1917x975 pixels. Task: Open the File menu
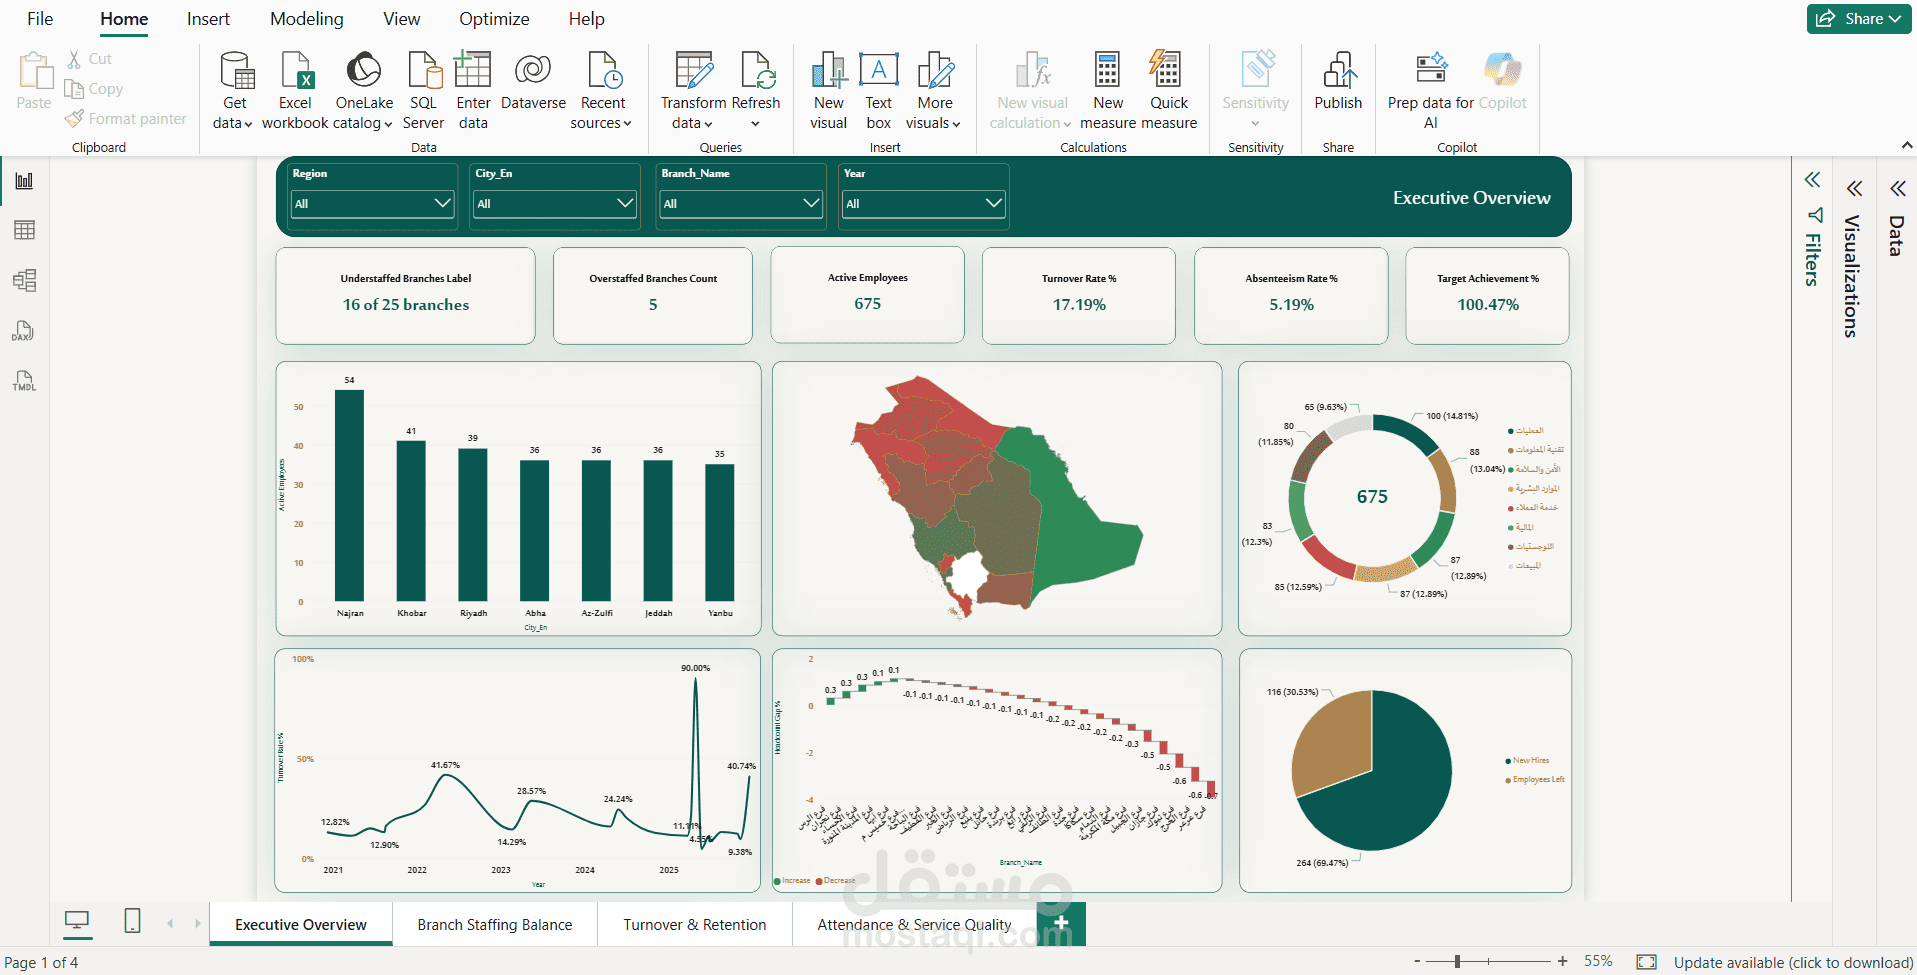tap(40, 19)
